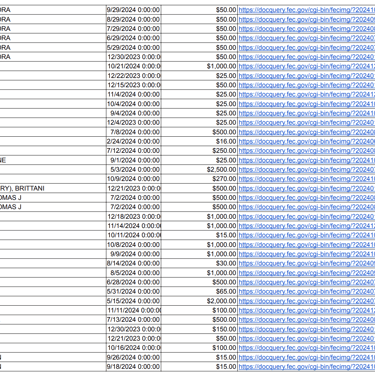Image resolution: width=375 pixels, height=375 pixels.
Task: Select the $30.00 amount cell
Action: click(199, 263)
